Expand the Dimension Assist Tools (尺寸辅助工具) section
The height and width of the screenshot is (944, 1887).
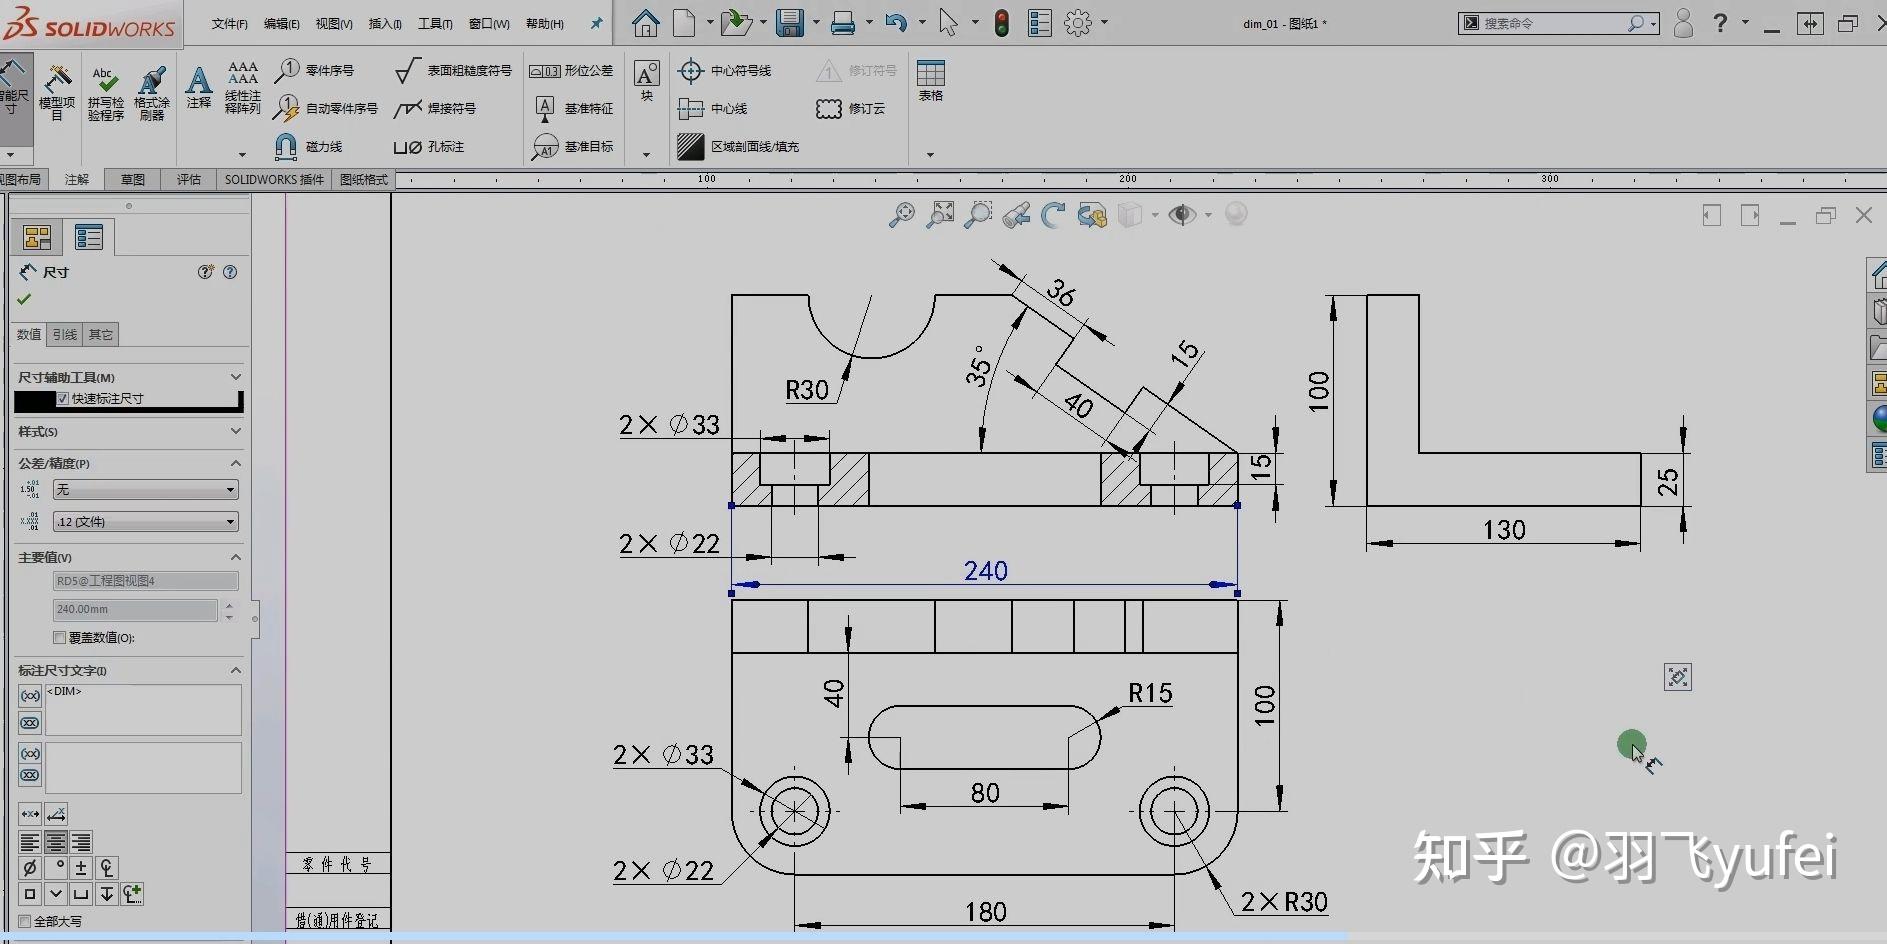[x=236, y=377]
